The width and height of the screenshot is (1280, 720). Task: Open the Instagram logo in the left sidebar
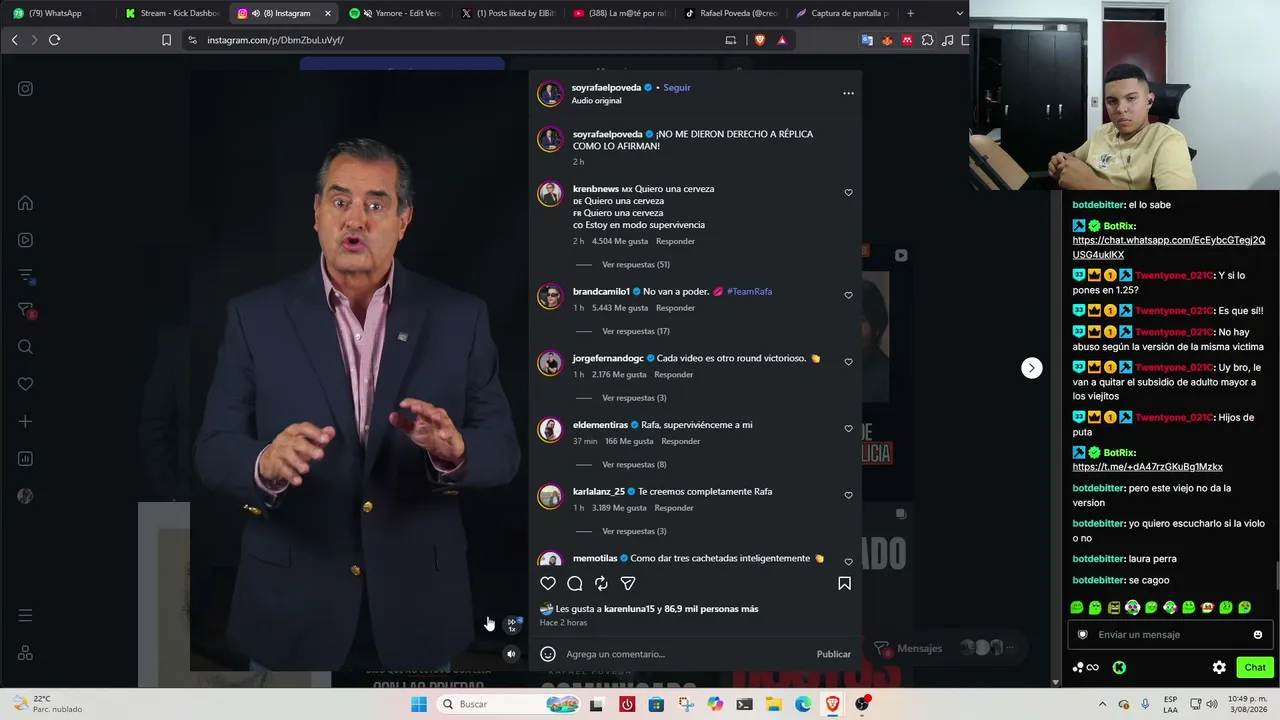coord(25,88)
